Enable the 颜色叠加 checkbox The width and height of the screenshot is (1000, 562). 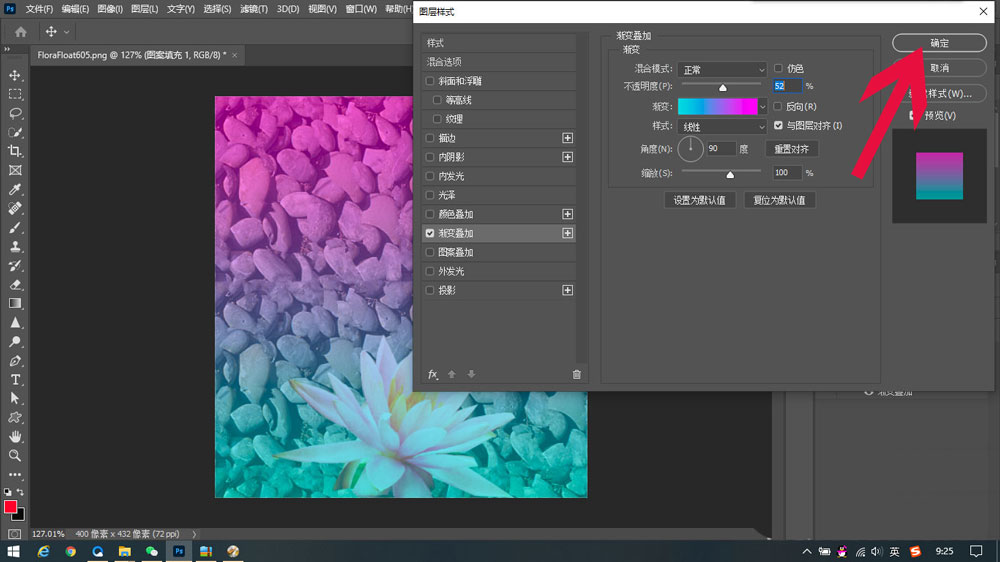pos(430,214)
